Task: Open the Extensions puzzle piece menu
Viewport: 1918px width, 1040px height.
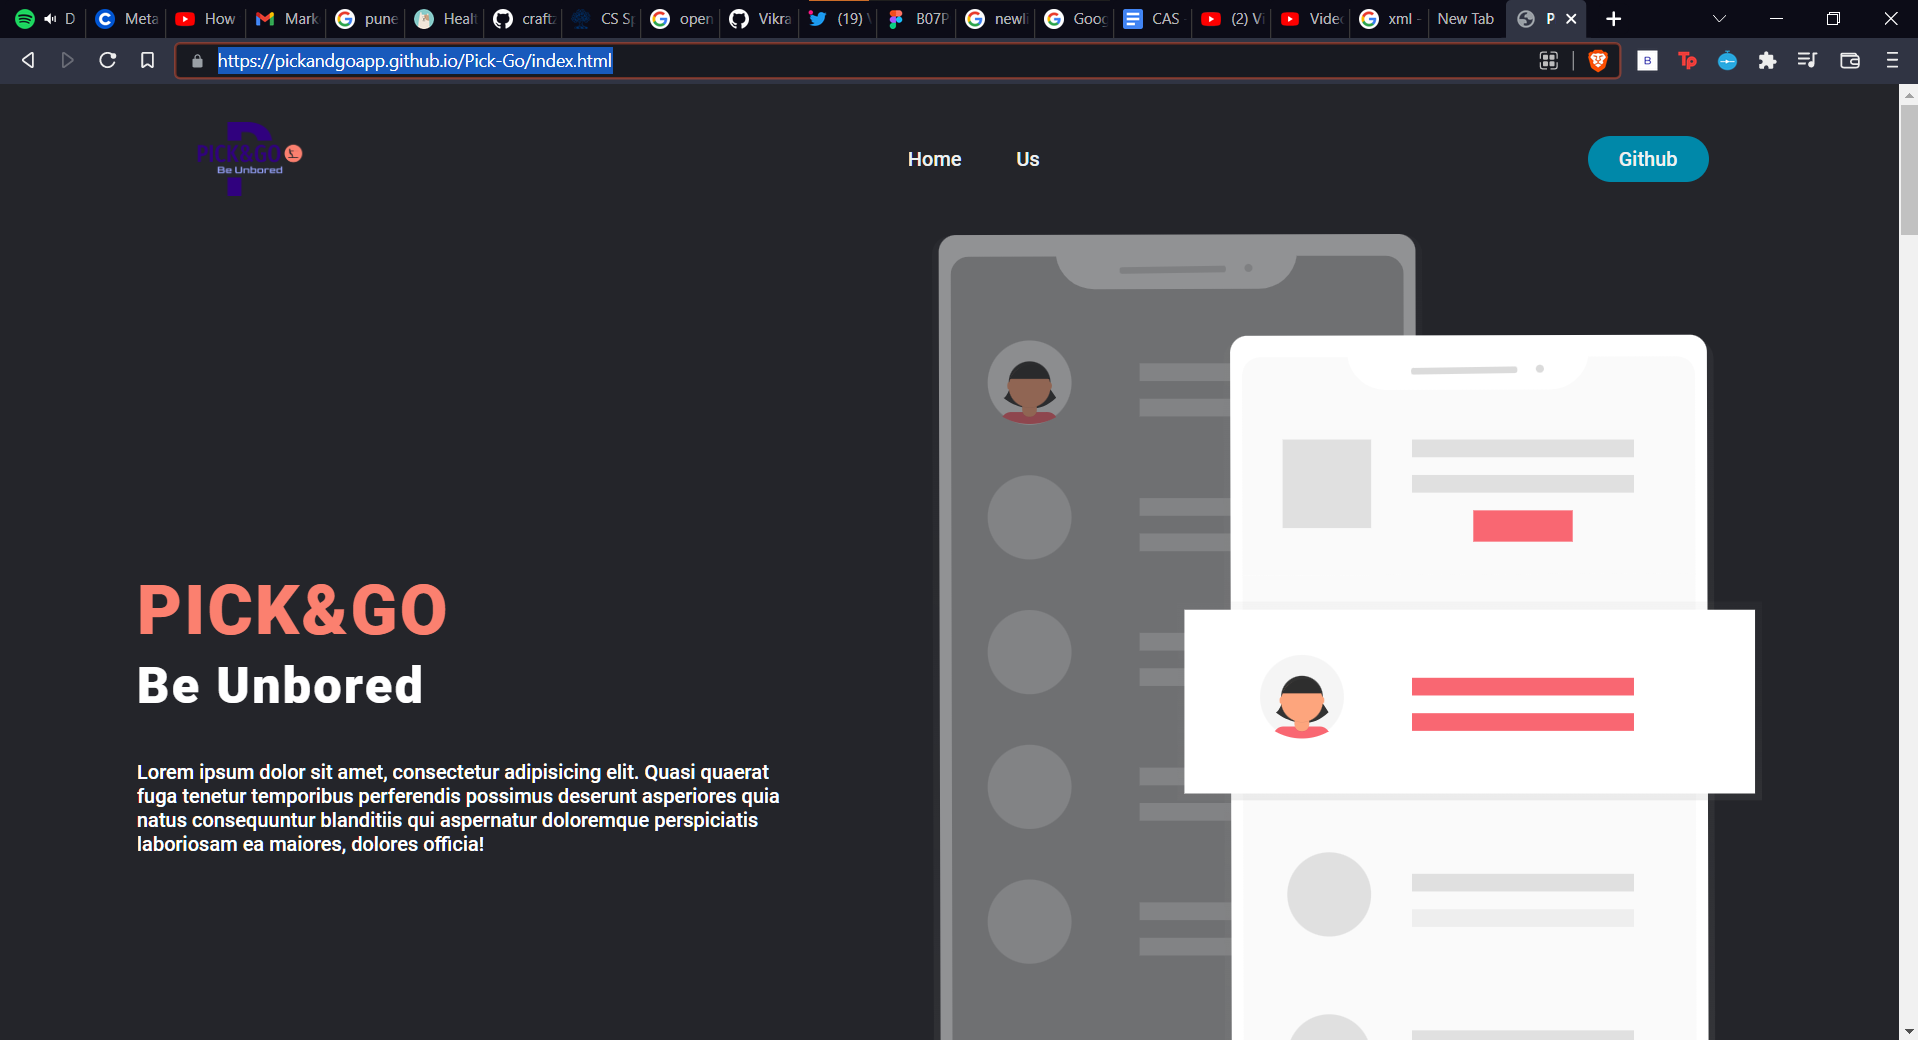Action: (1767, 61)
